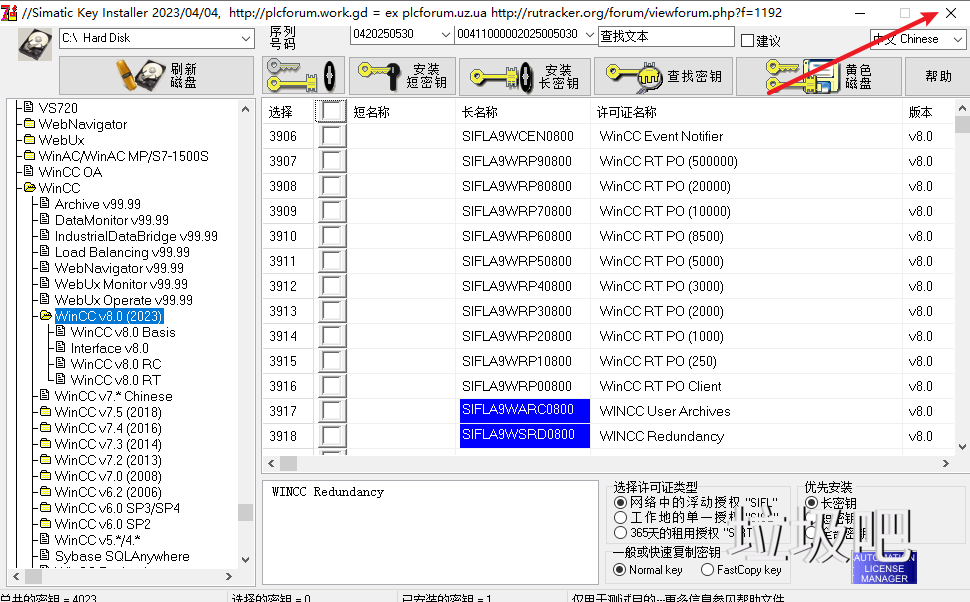
Task: Open the serial number 0420250530 dropdown
Action: click(x=445, y=34)
